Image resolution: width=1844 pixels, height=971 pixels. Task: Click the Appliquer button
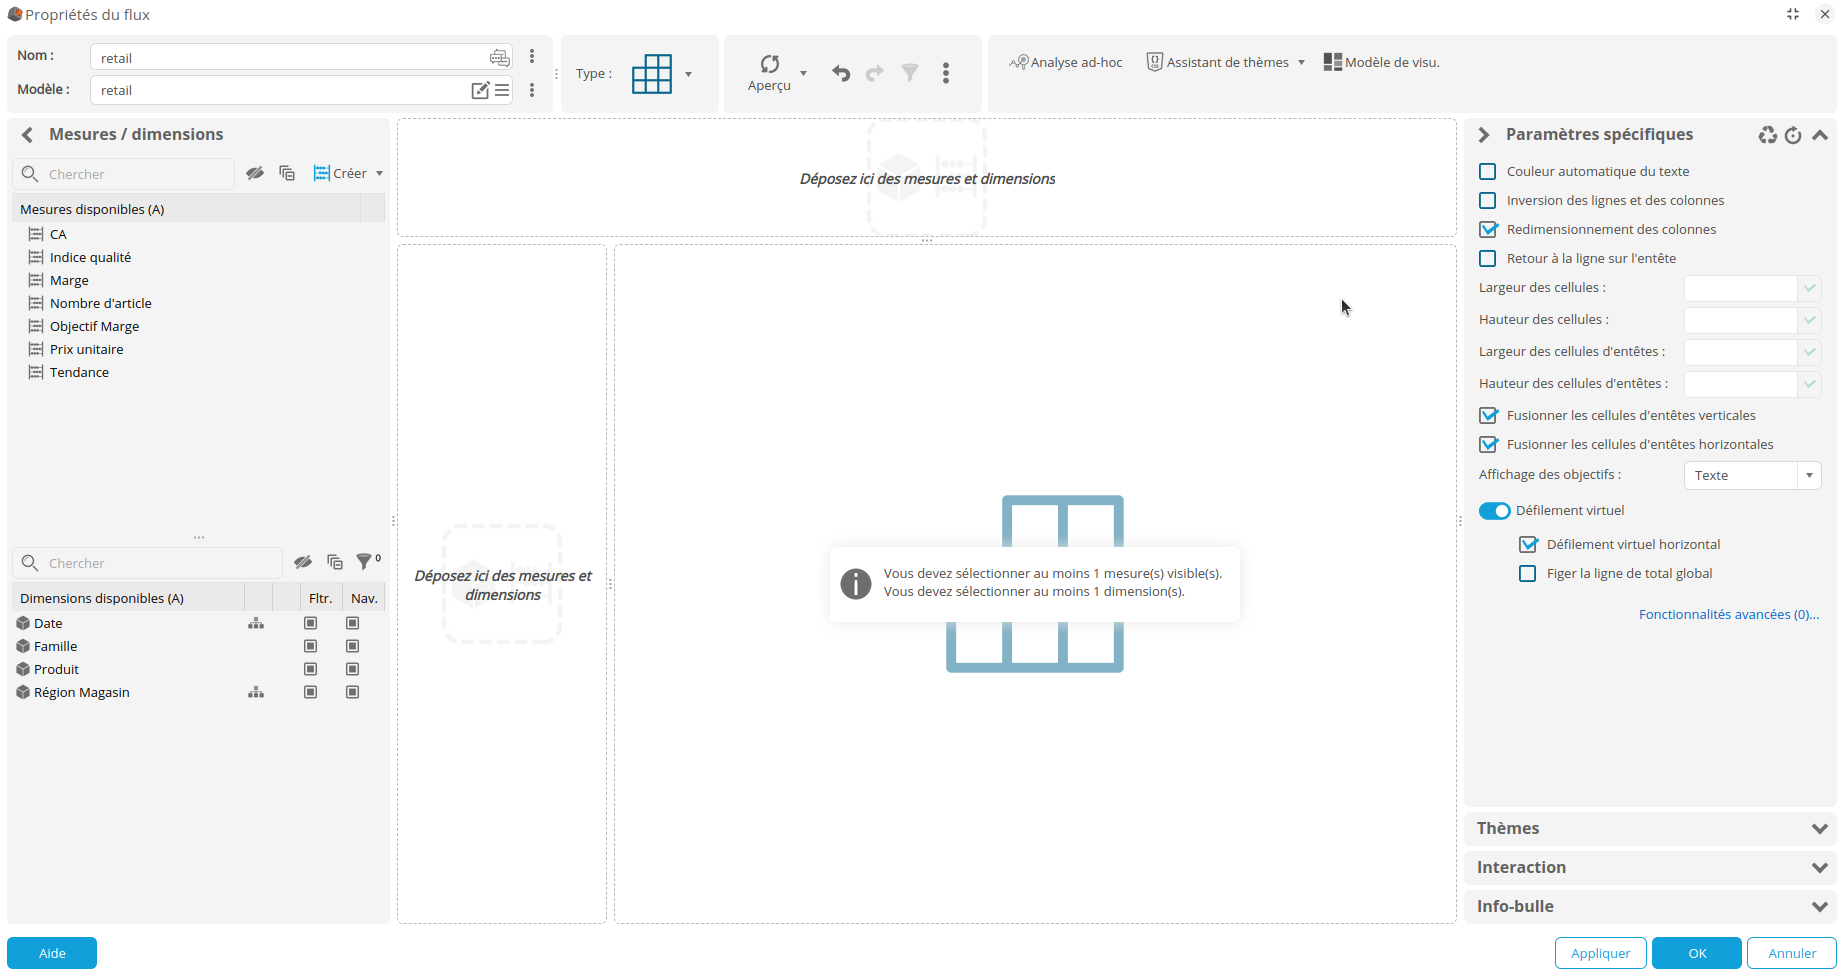[x=1600, y=952]
